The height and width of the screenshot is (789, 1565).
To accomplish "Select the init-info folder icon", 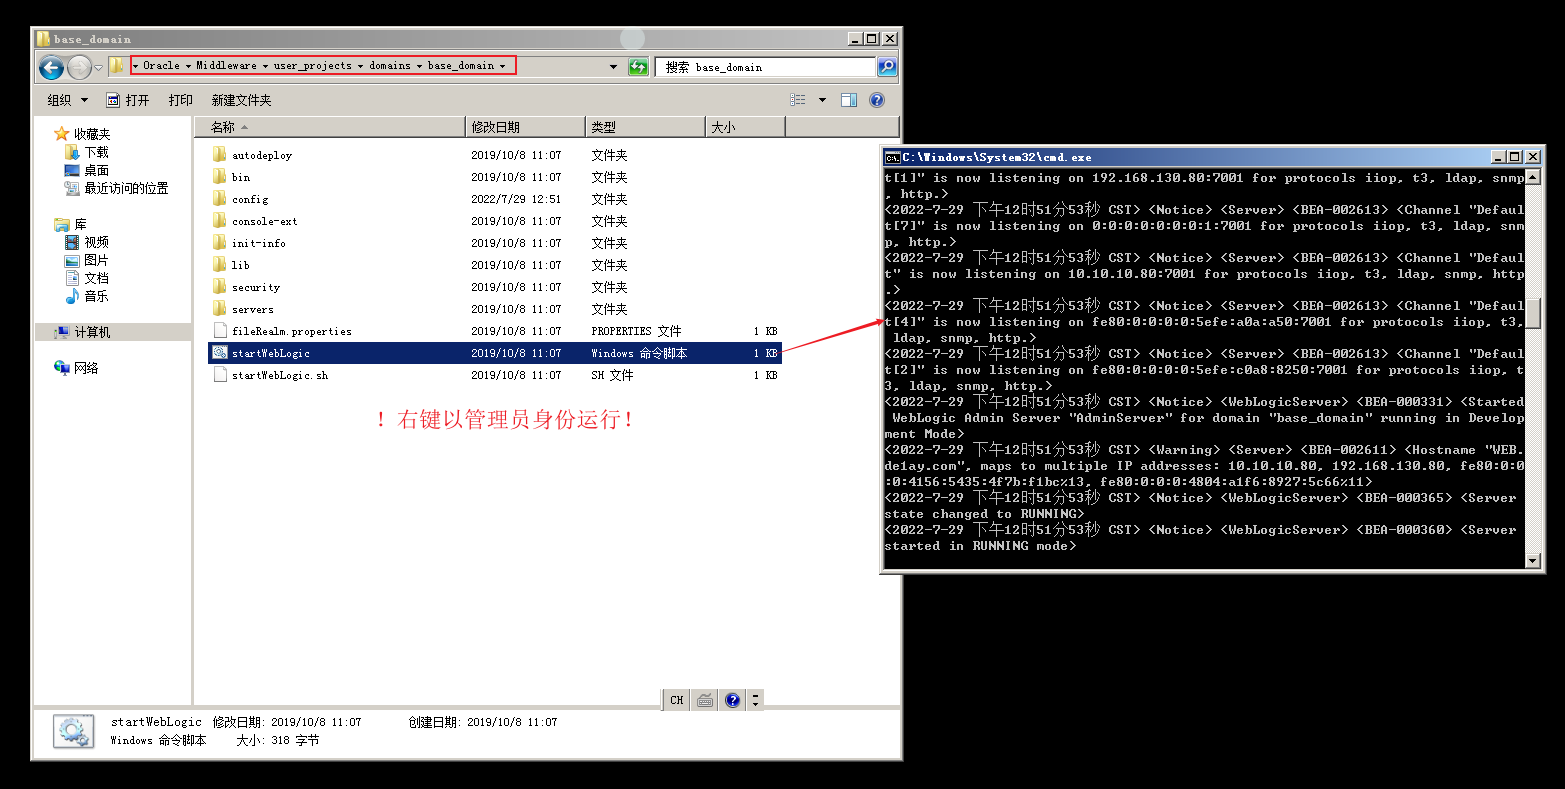I will [x=220, y=243].
